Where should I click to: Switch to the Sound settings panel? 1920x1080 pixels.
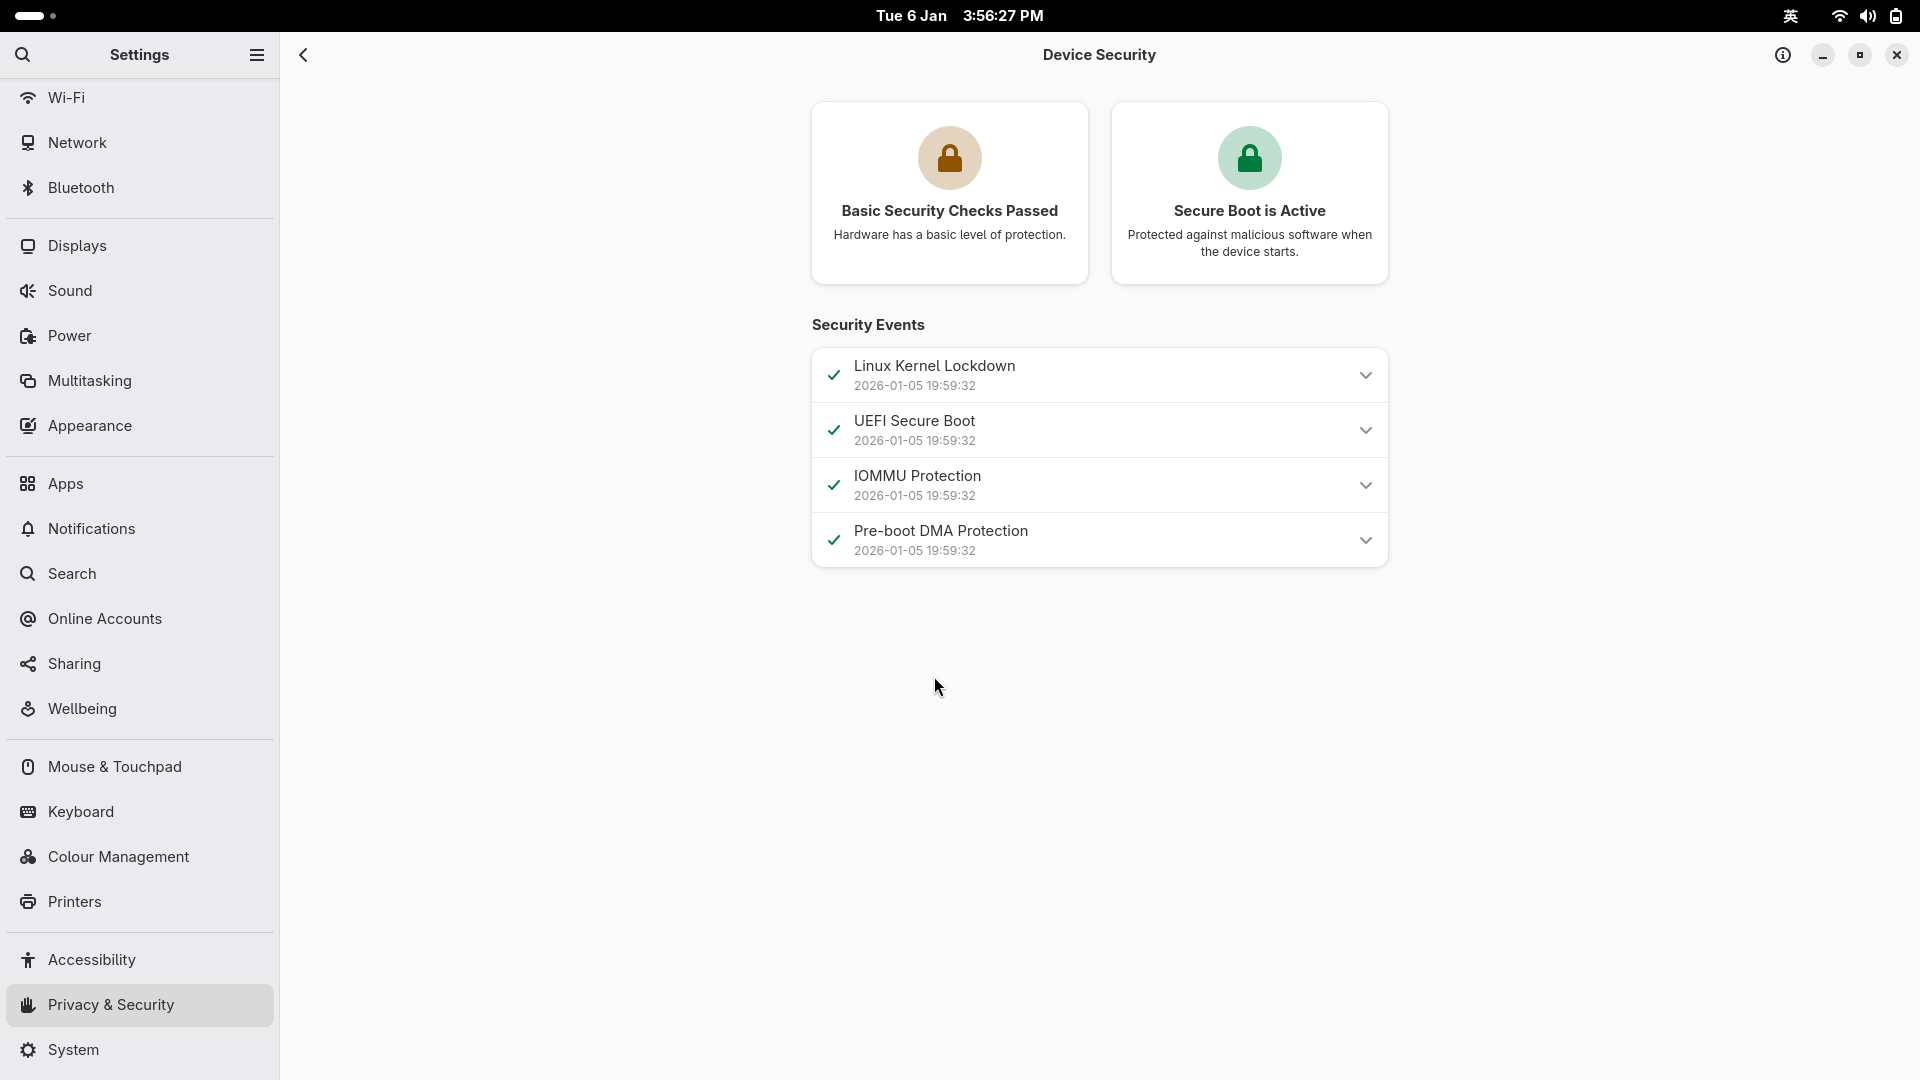pos(70,291)
